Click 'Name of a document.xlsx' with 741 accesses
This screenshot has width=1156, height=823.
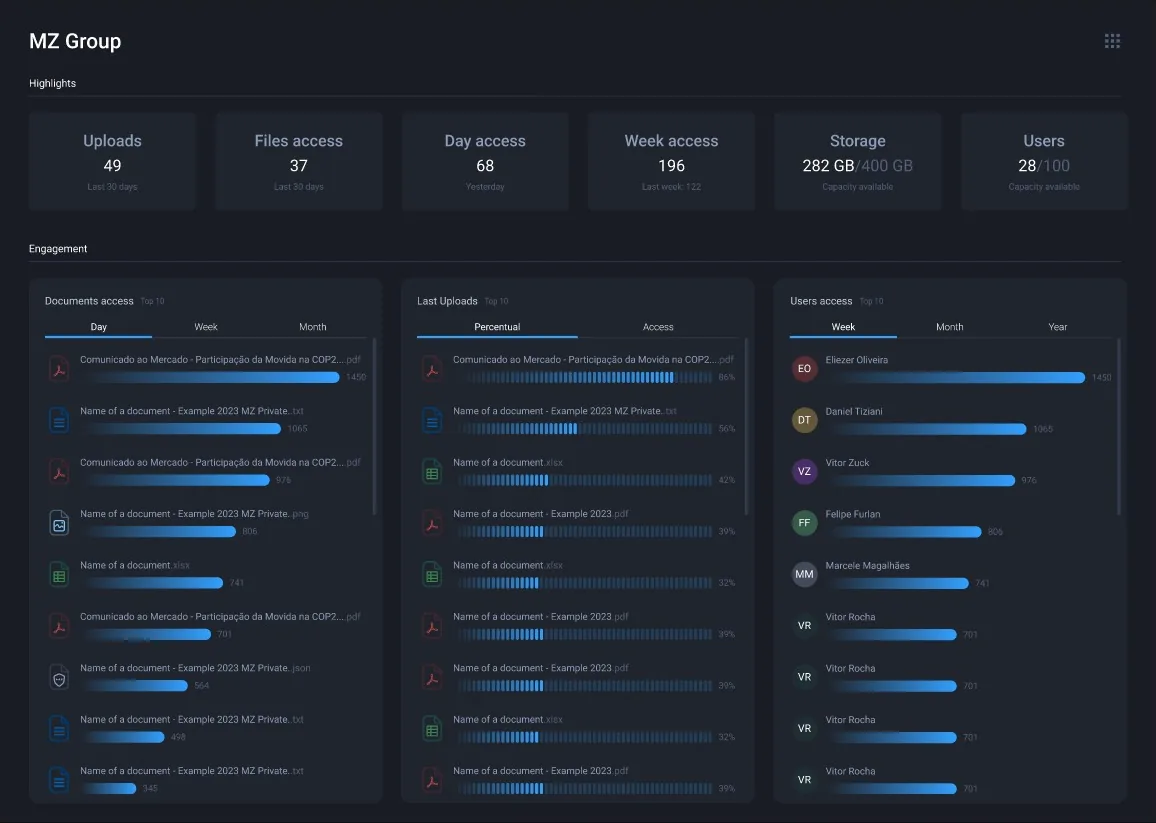pos(135,566)
